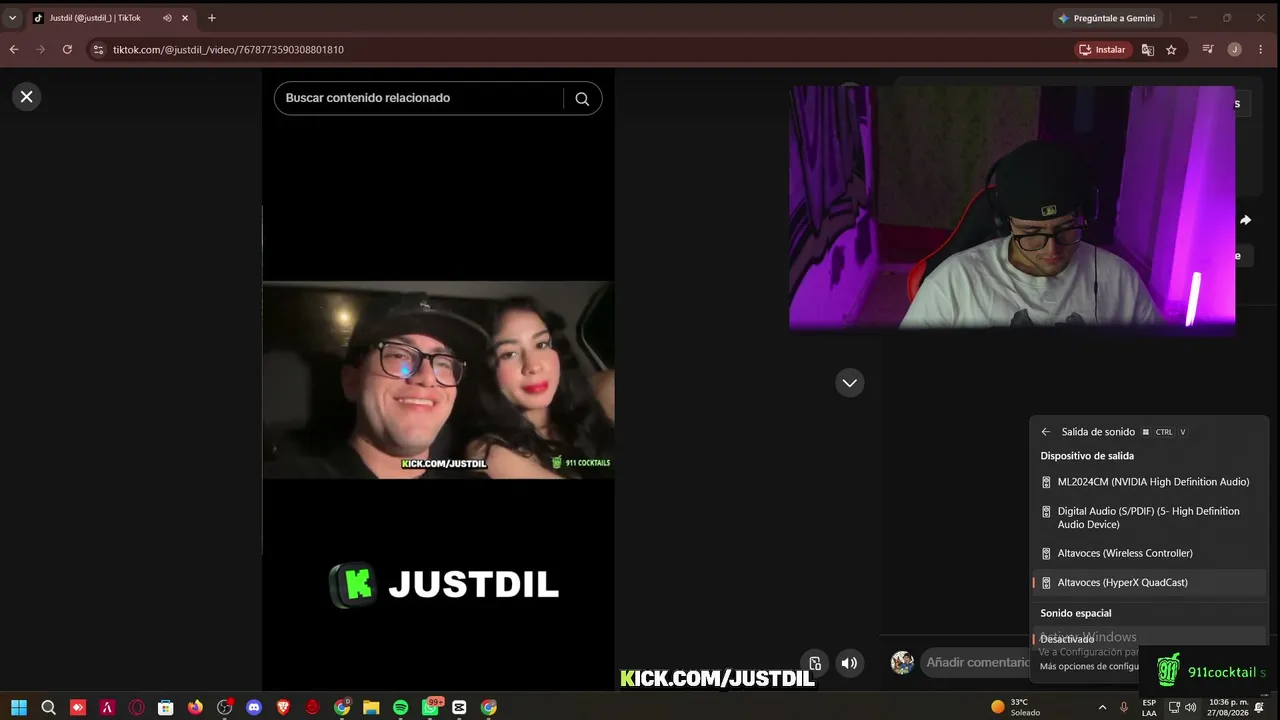Open CapCut from the taskbar
This screenshot has height=720, width=1280.
[x=459, y=707]
